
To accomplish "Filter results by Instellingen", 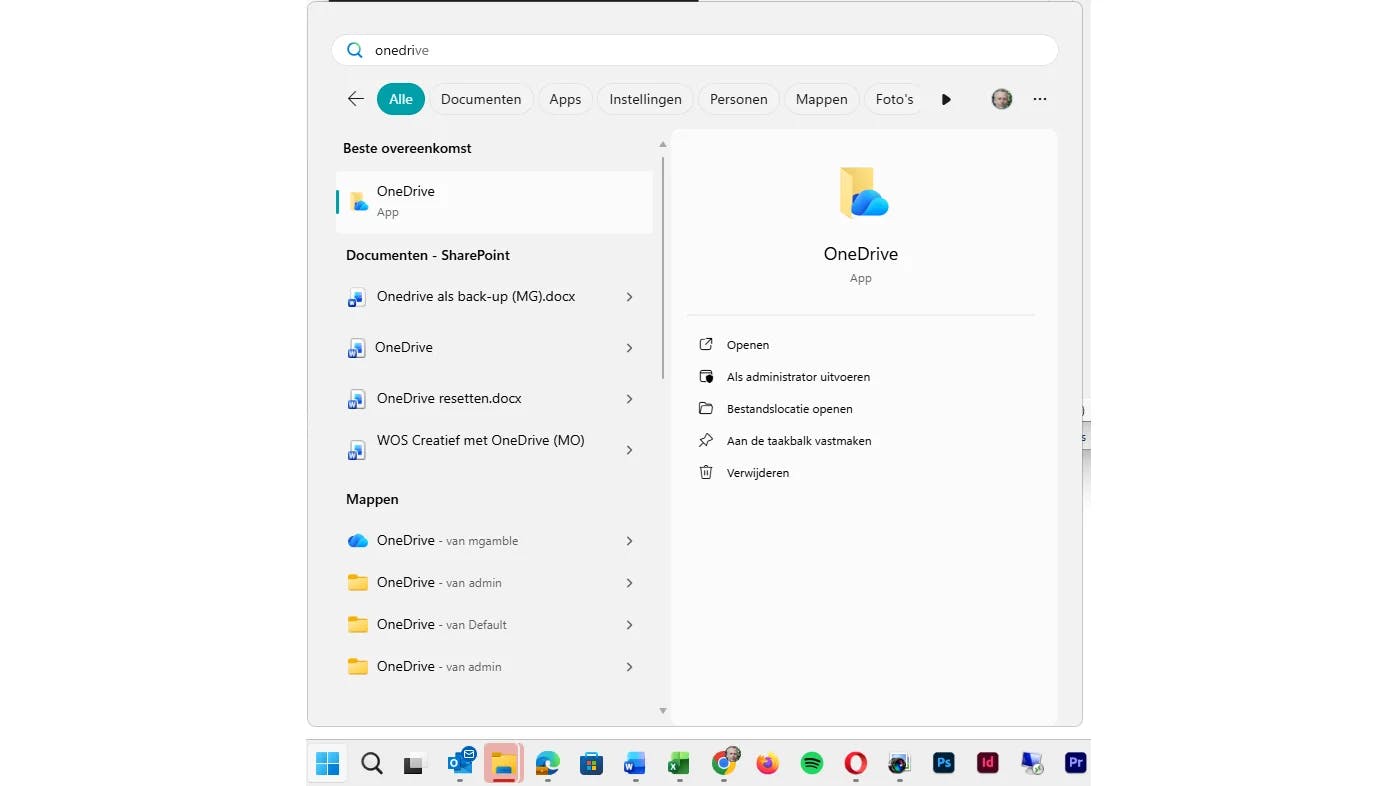I will click(x=645, y=99).
